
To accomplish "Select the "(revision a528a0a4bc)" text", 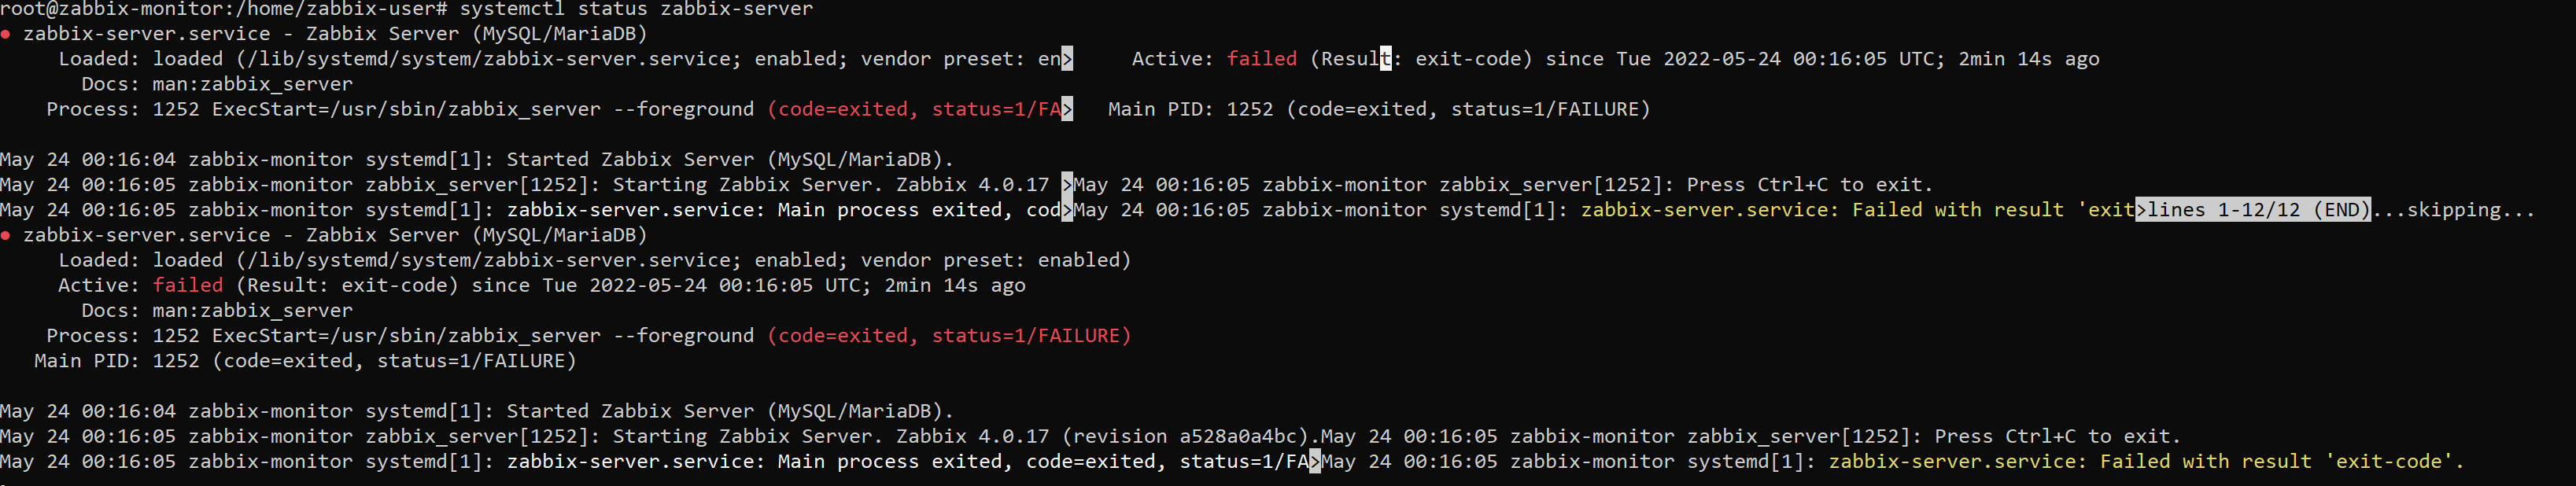I will [1190, 436].
